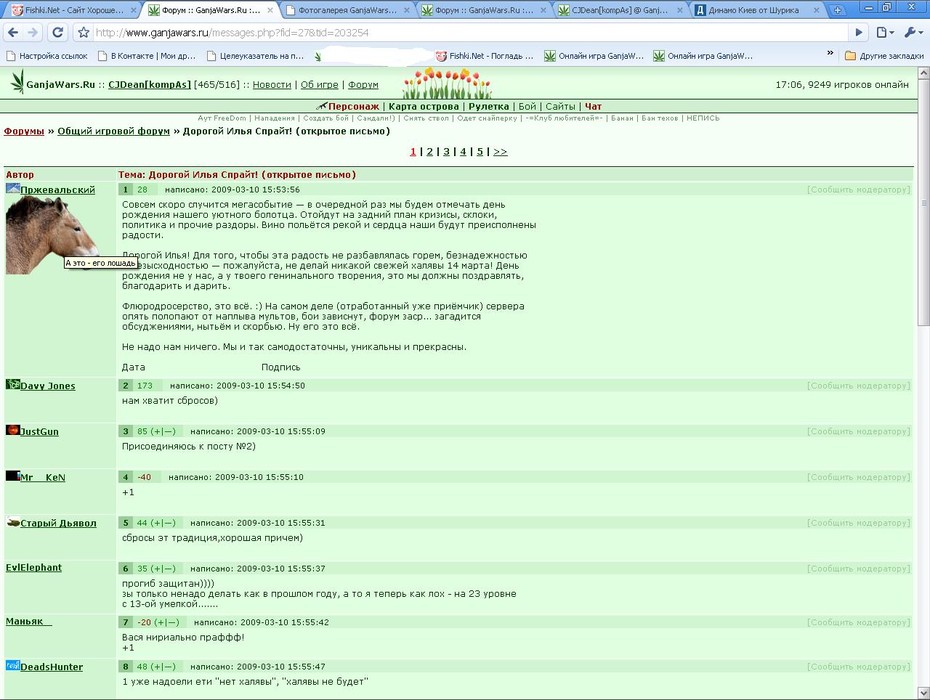Expand the hidden bookmarks chevron
Screen dimensions: 930x700
click(830, 54)
